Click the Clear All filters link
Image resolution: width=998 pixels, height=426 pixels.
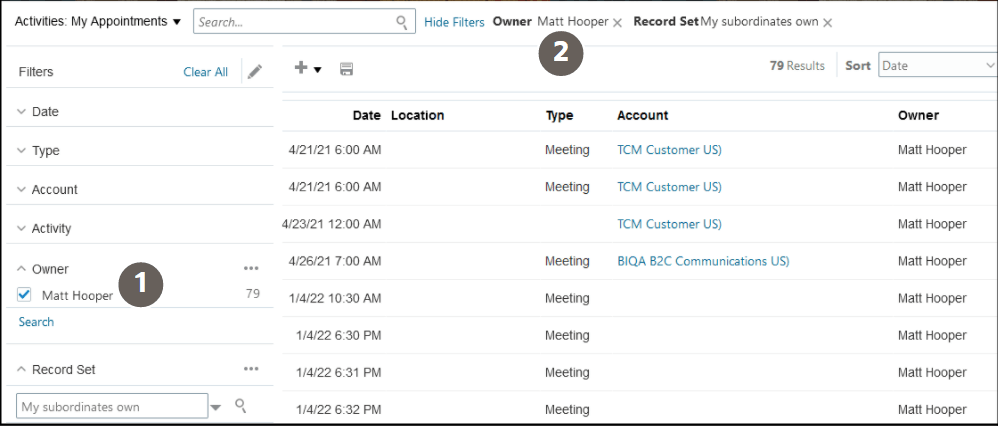click(x=205, y=72)
